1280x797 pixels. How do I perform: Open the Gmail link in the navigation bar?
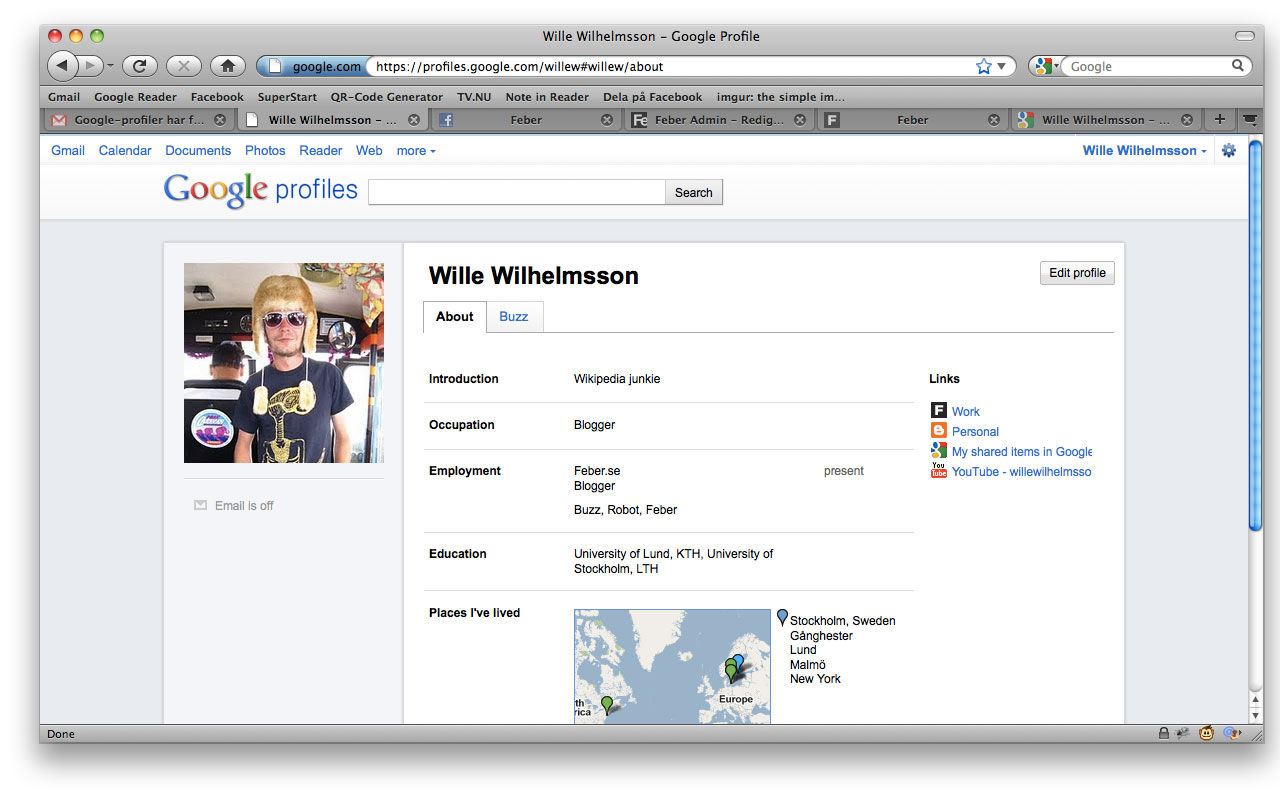coord(67,150)
